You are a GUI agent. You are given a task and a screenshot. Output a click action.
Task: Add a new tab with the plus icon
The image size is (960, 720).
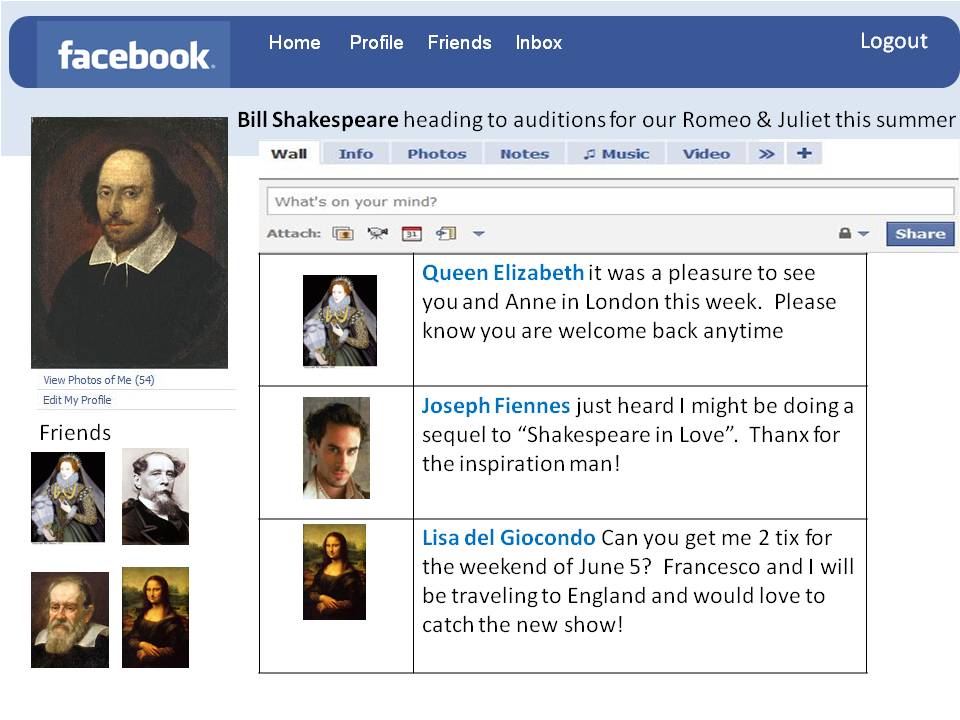click(x=804, y=153)
